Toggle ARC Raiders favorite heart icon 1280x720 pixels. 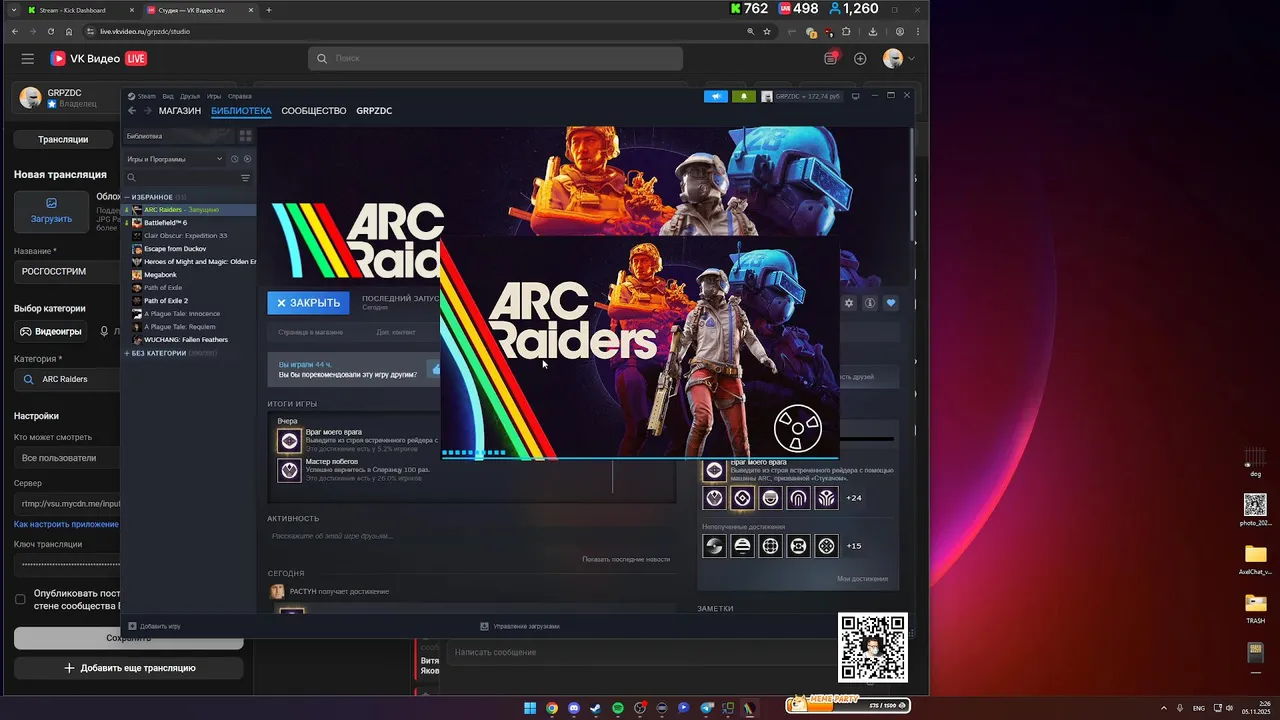click(x=891, y=303)
